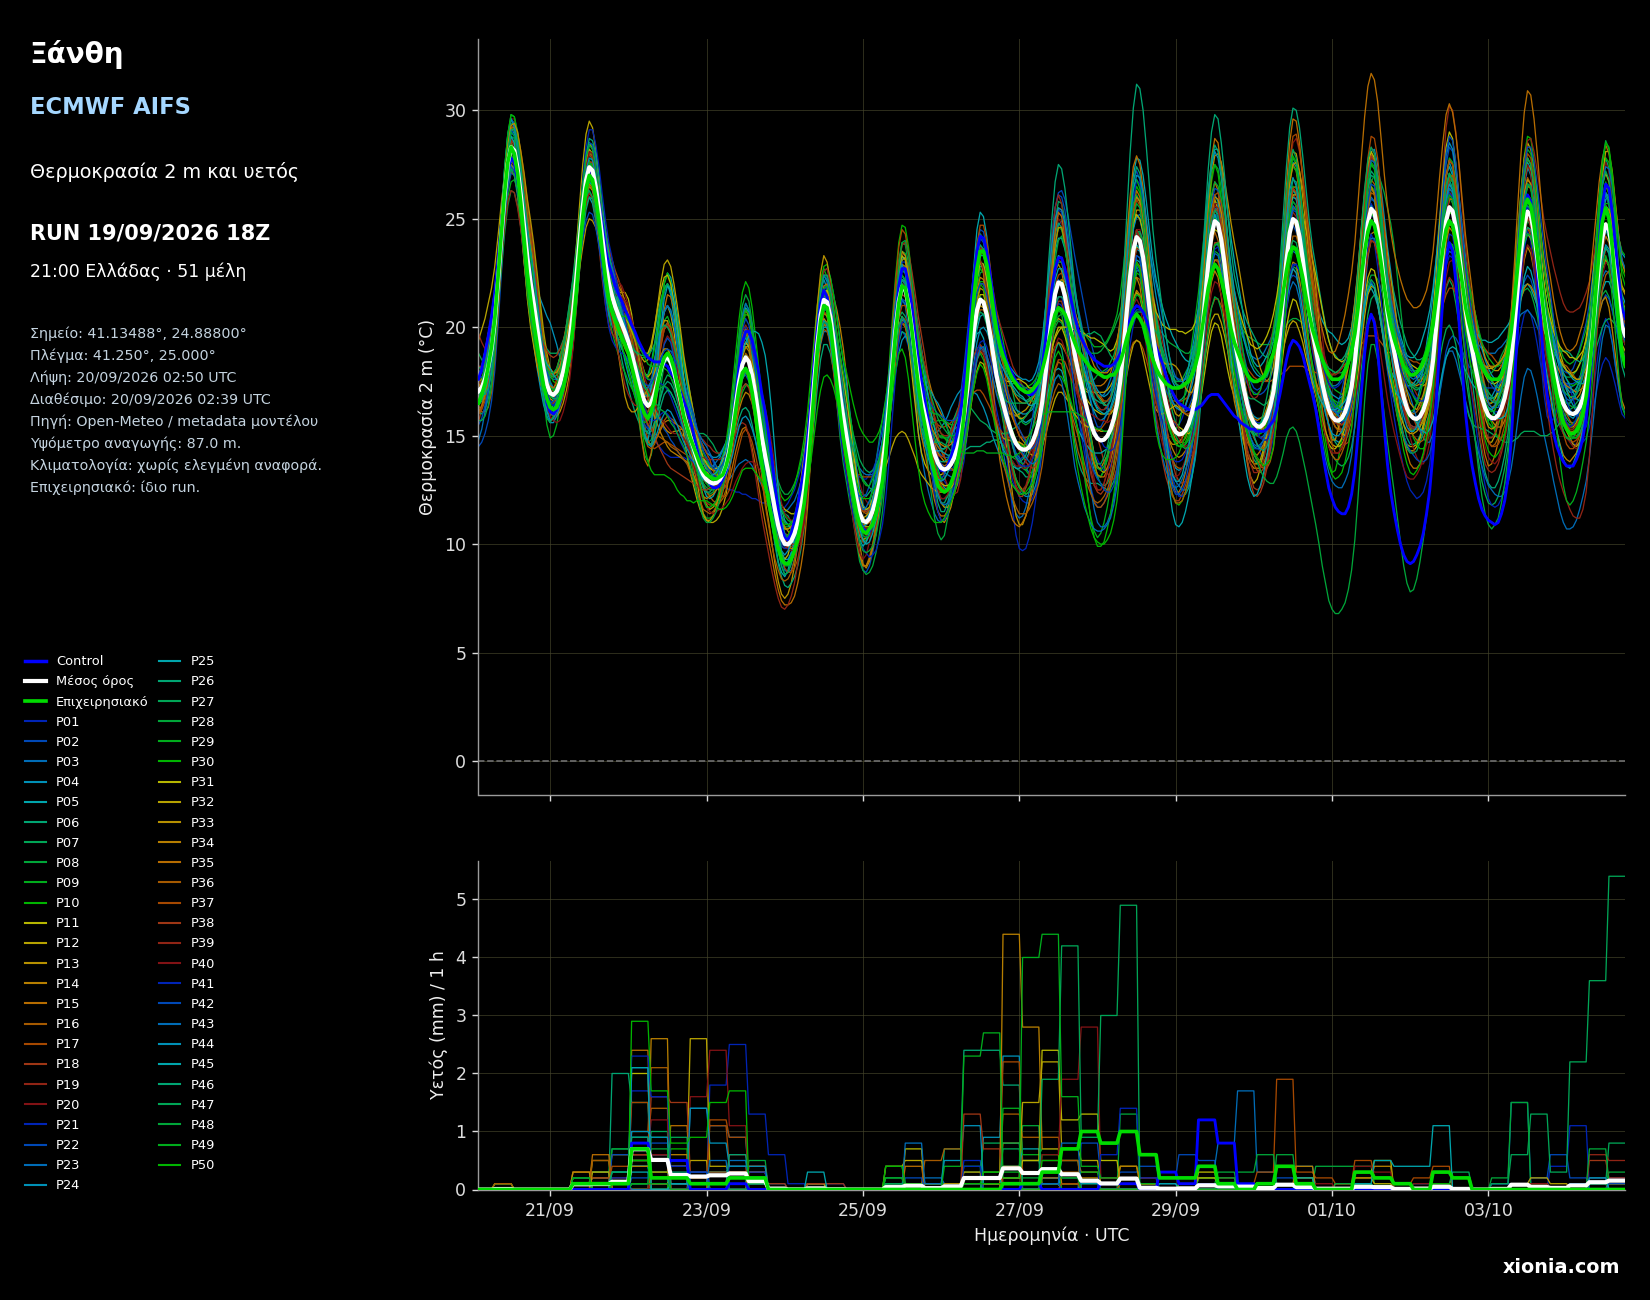
Task: Click the ECMWF AIFS model label
Action: pos(110,107)
